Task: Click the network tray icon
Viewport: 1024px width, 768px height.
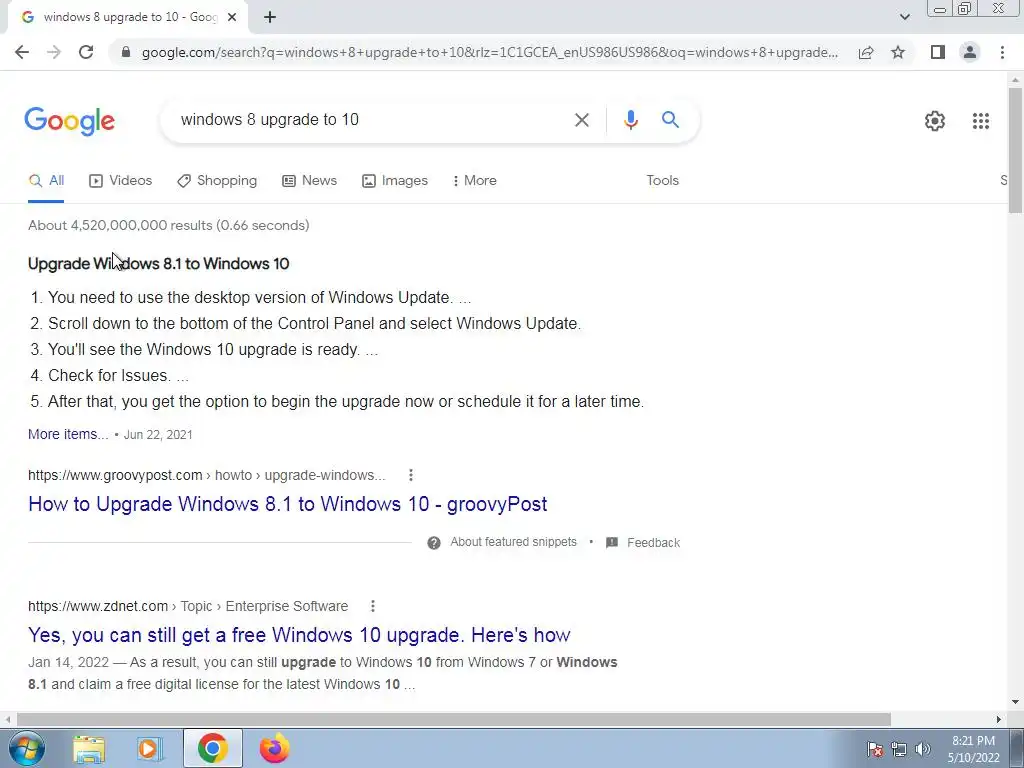Action: point(899,749)
